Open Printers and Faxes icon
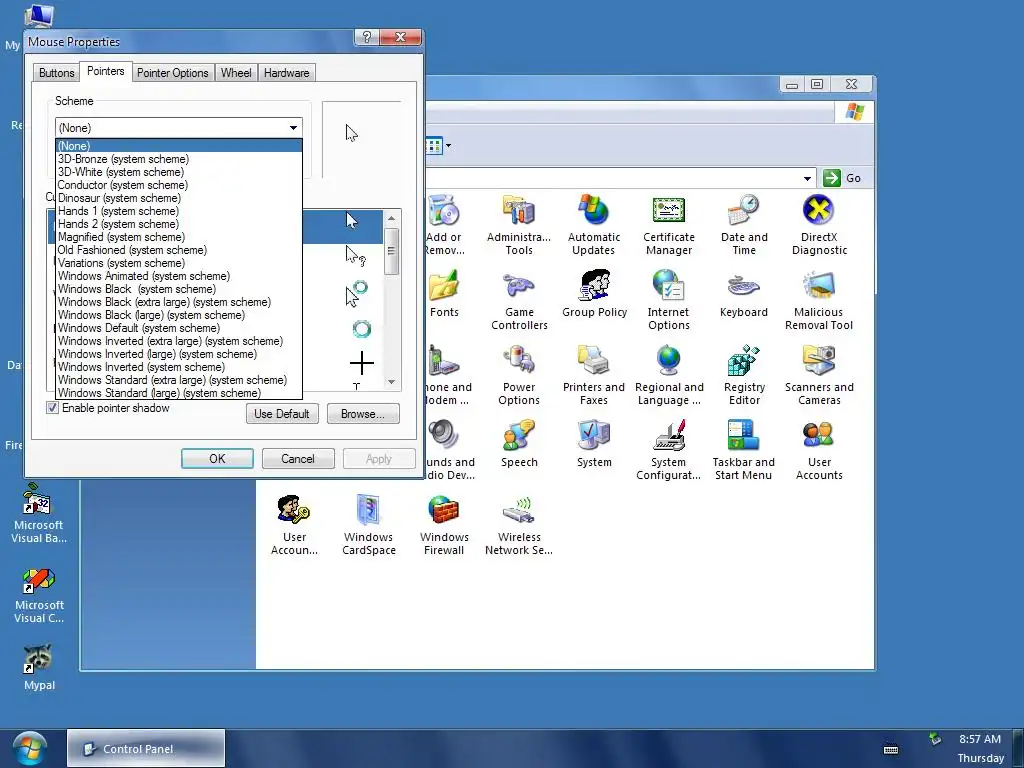This screenshot has height=768, width=1024. click(x=594, y=375)
